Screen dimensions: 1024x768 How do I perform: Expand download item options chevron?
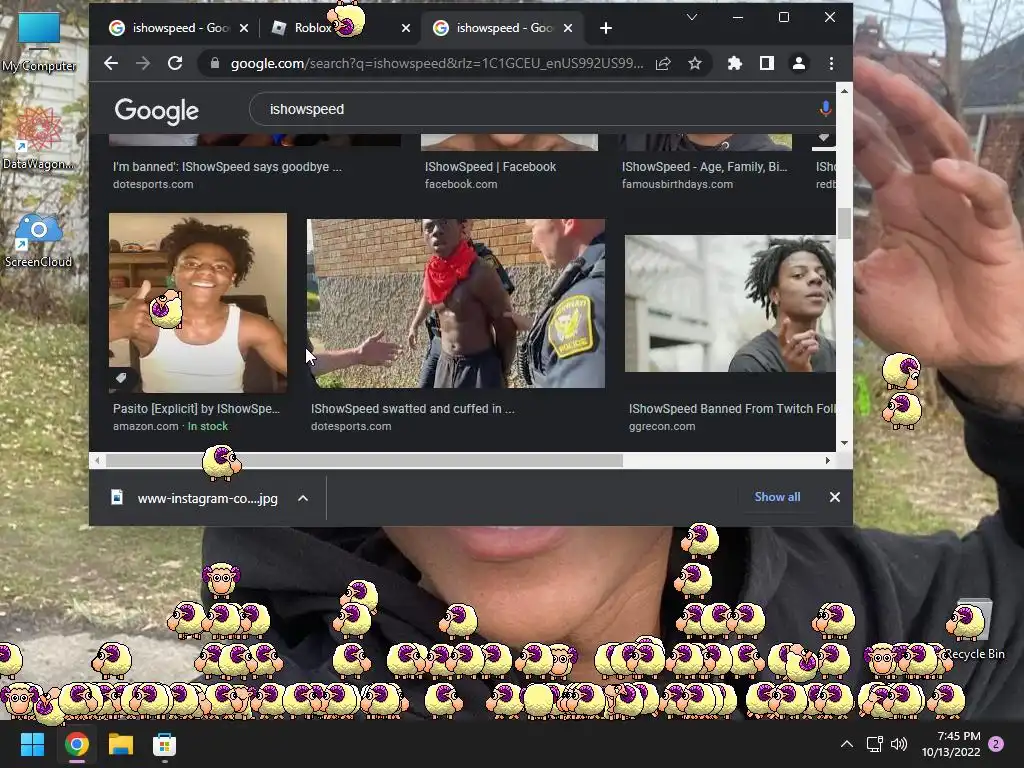click(302, 498)
